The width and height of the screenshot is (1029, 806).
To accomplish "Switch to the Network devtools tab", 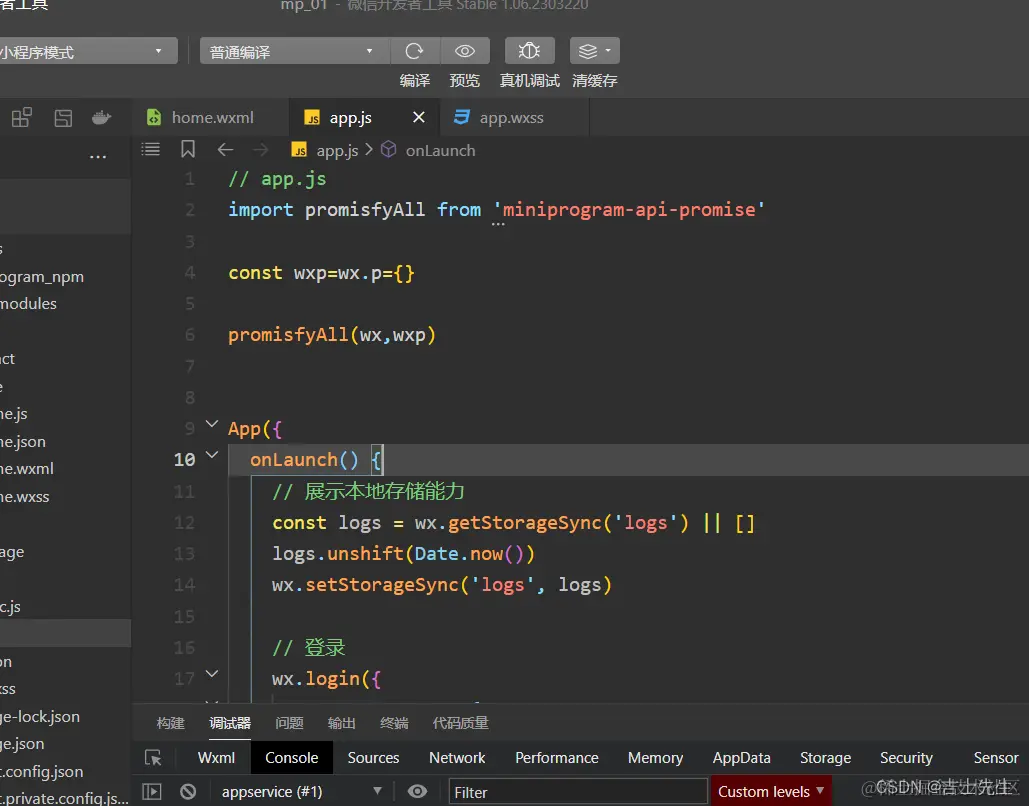I will coord(457,757).
